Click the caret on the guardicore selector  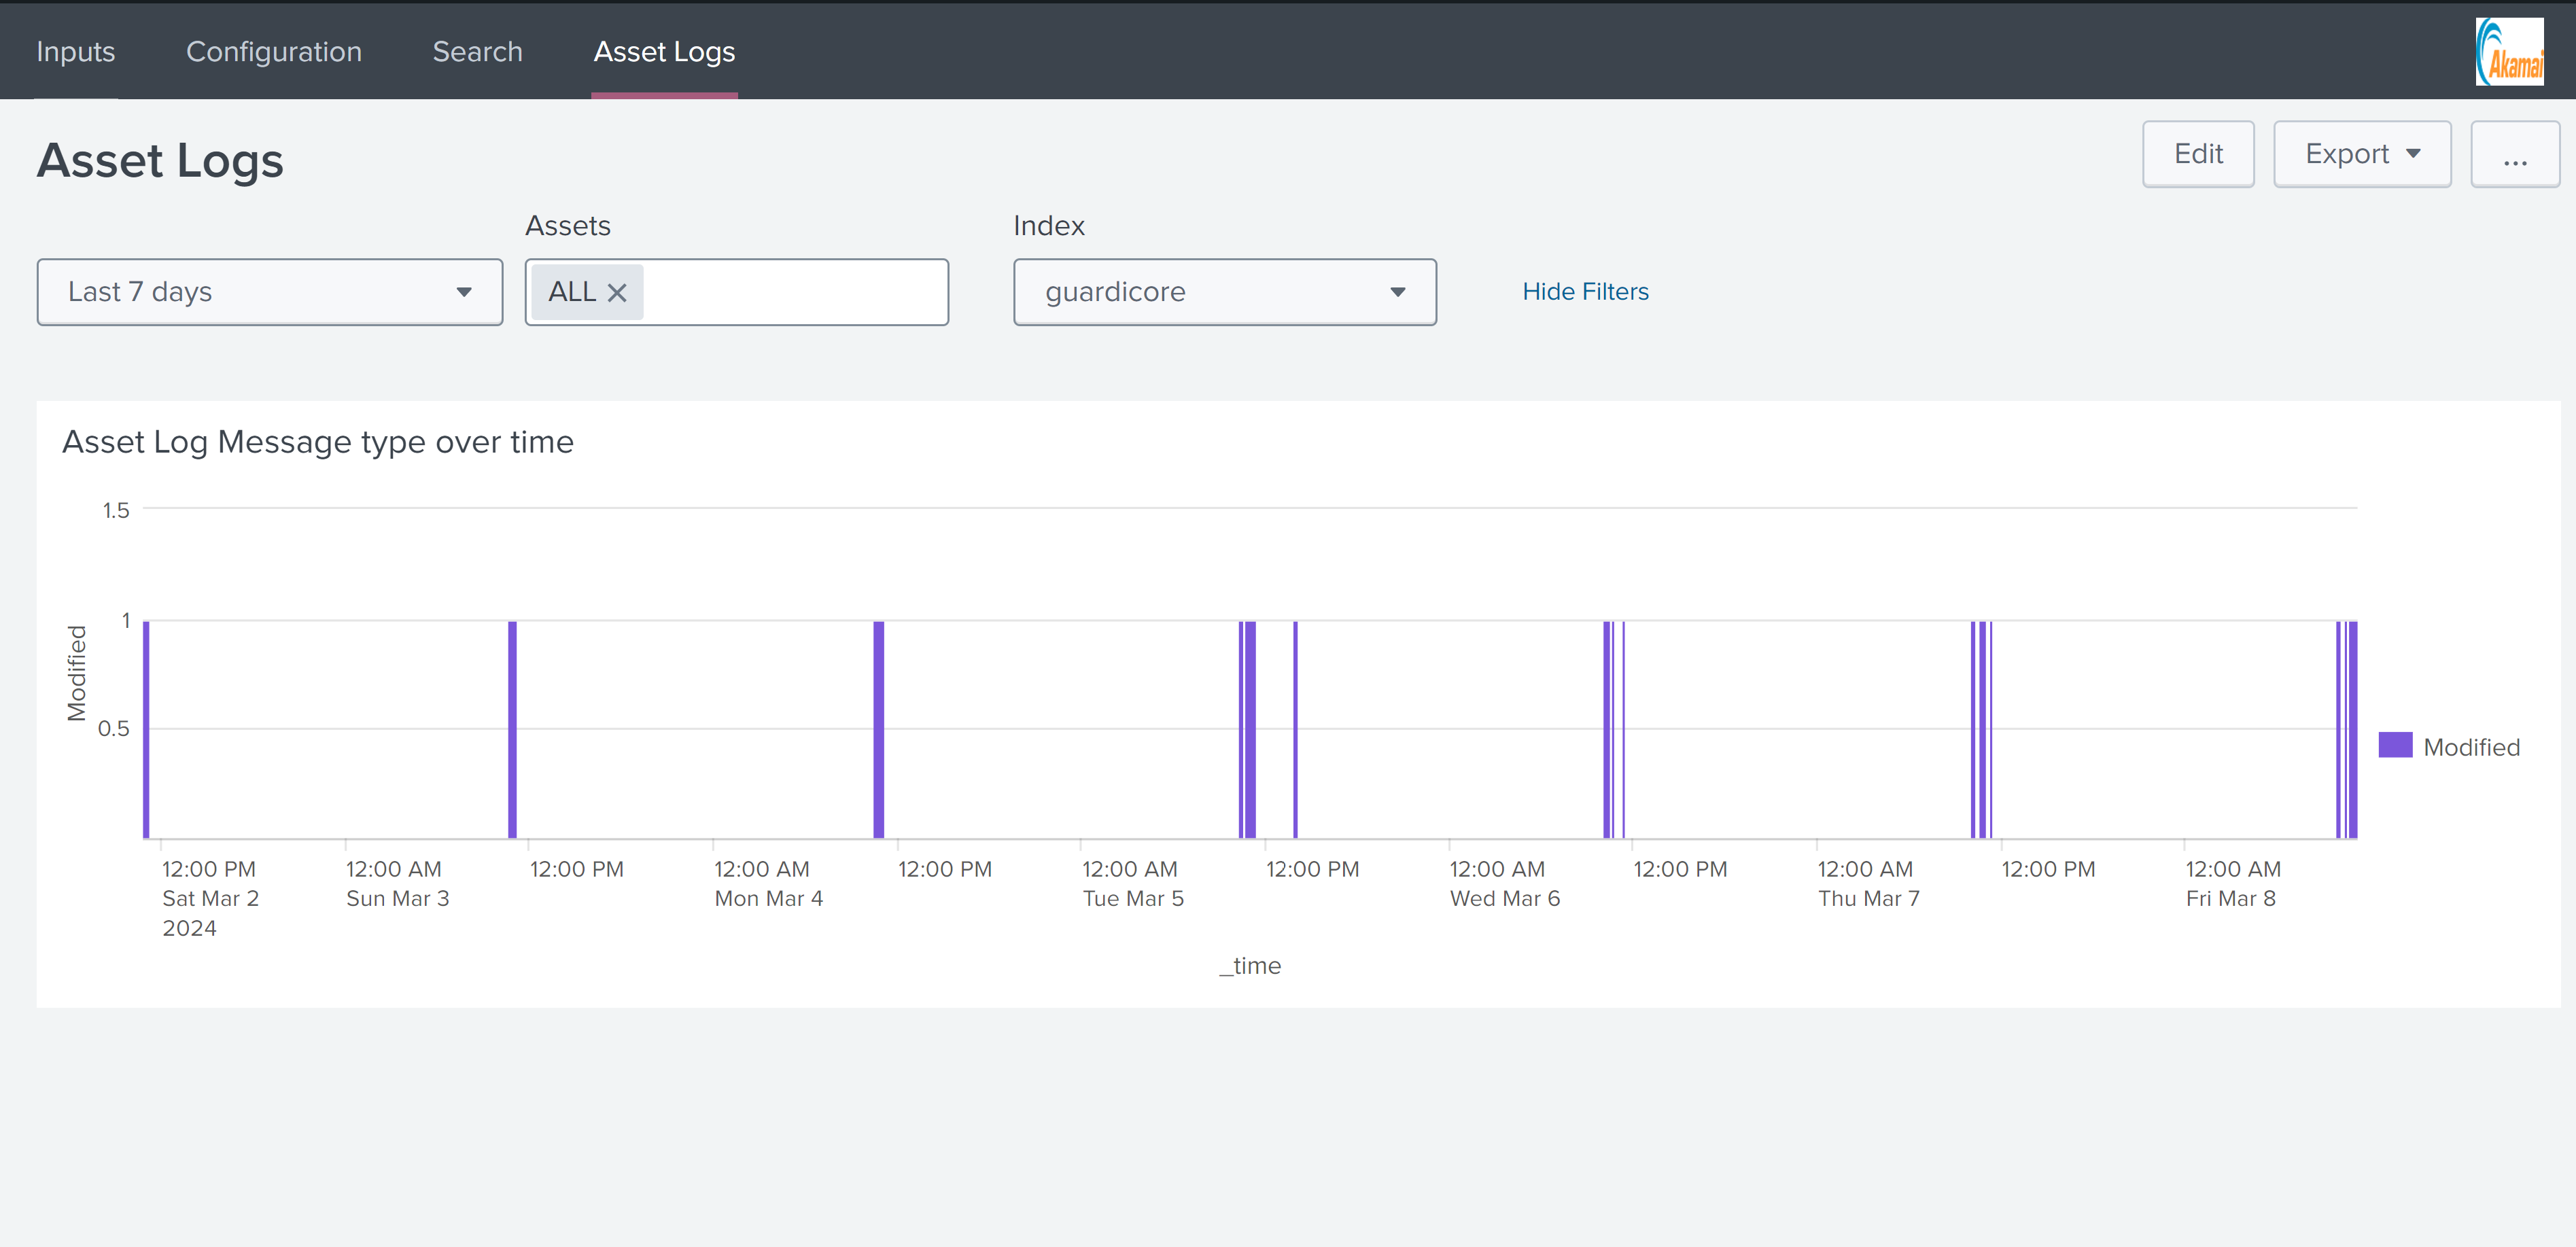pos(1398,292)
